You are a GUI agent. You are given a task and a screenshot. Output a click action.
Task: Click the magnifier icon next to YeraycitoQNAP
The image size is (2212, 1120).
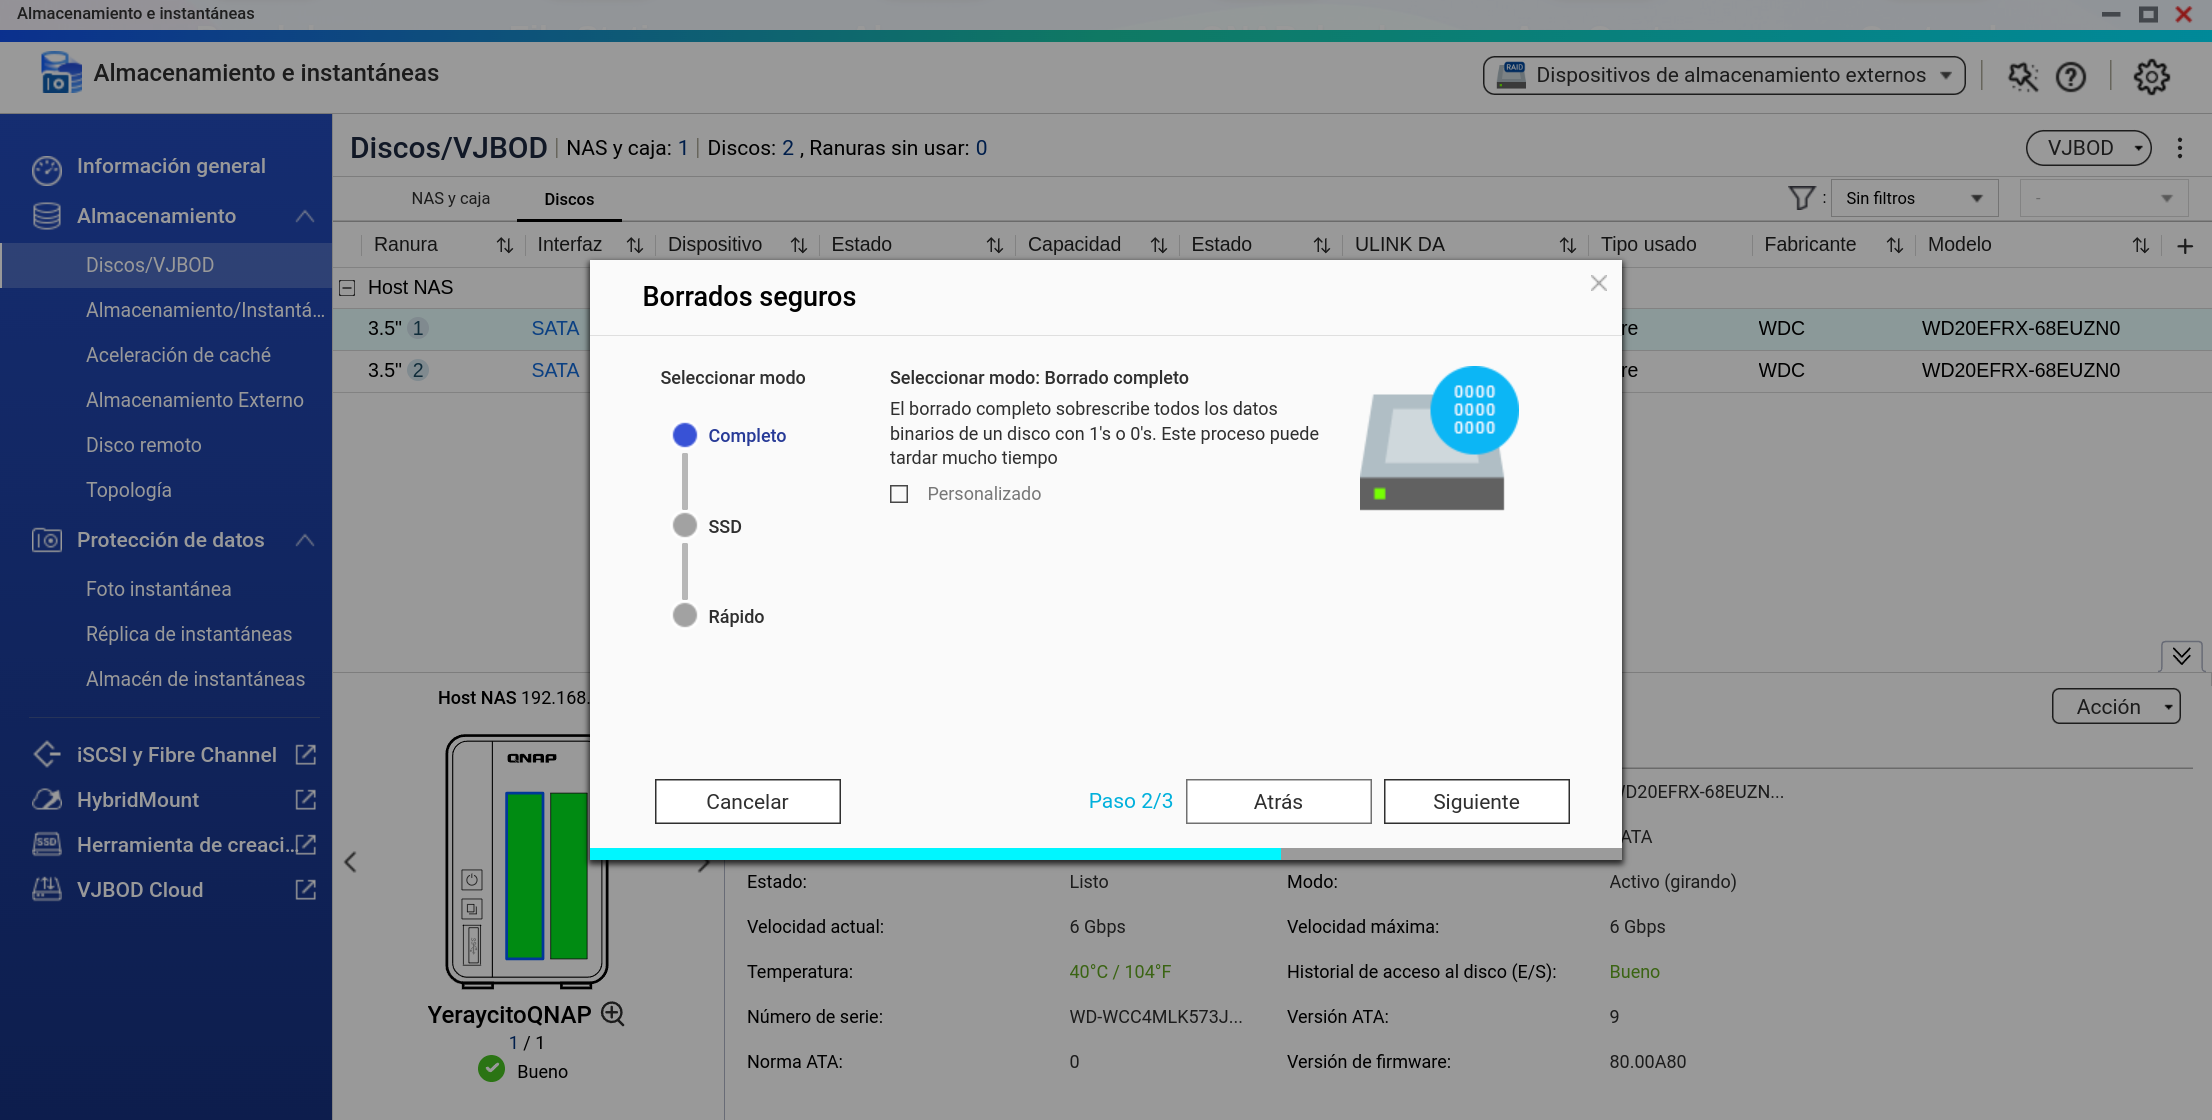coord(613,1014)
